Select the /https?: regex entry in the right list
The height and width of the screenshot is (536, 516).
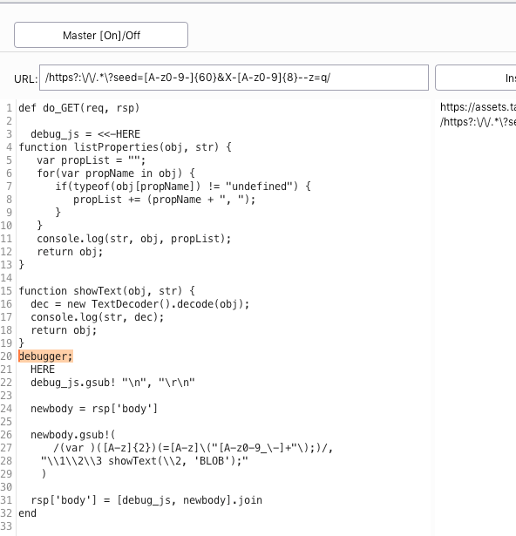tap(478, 122)
